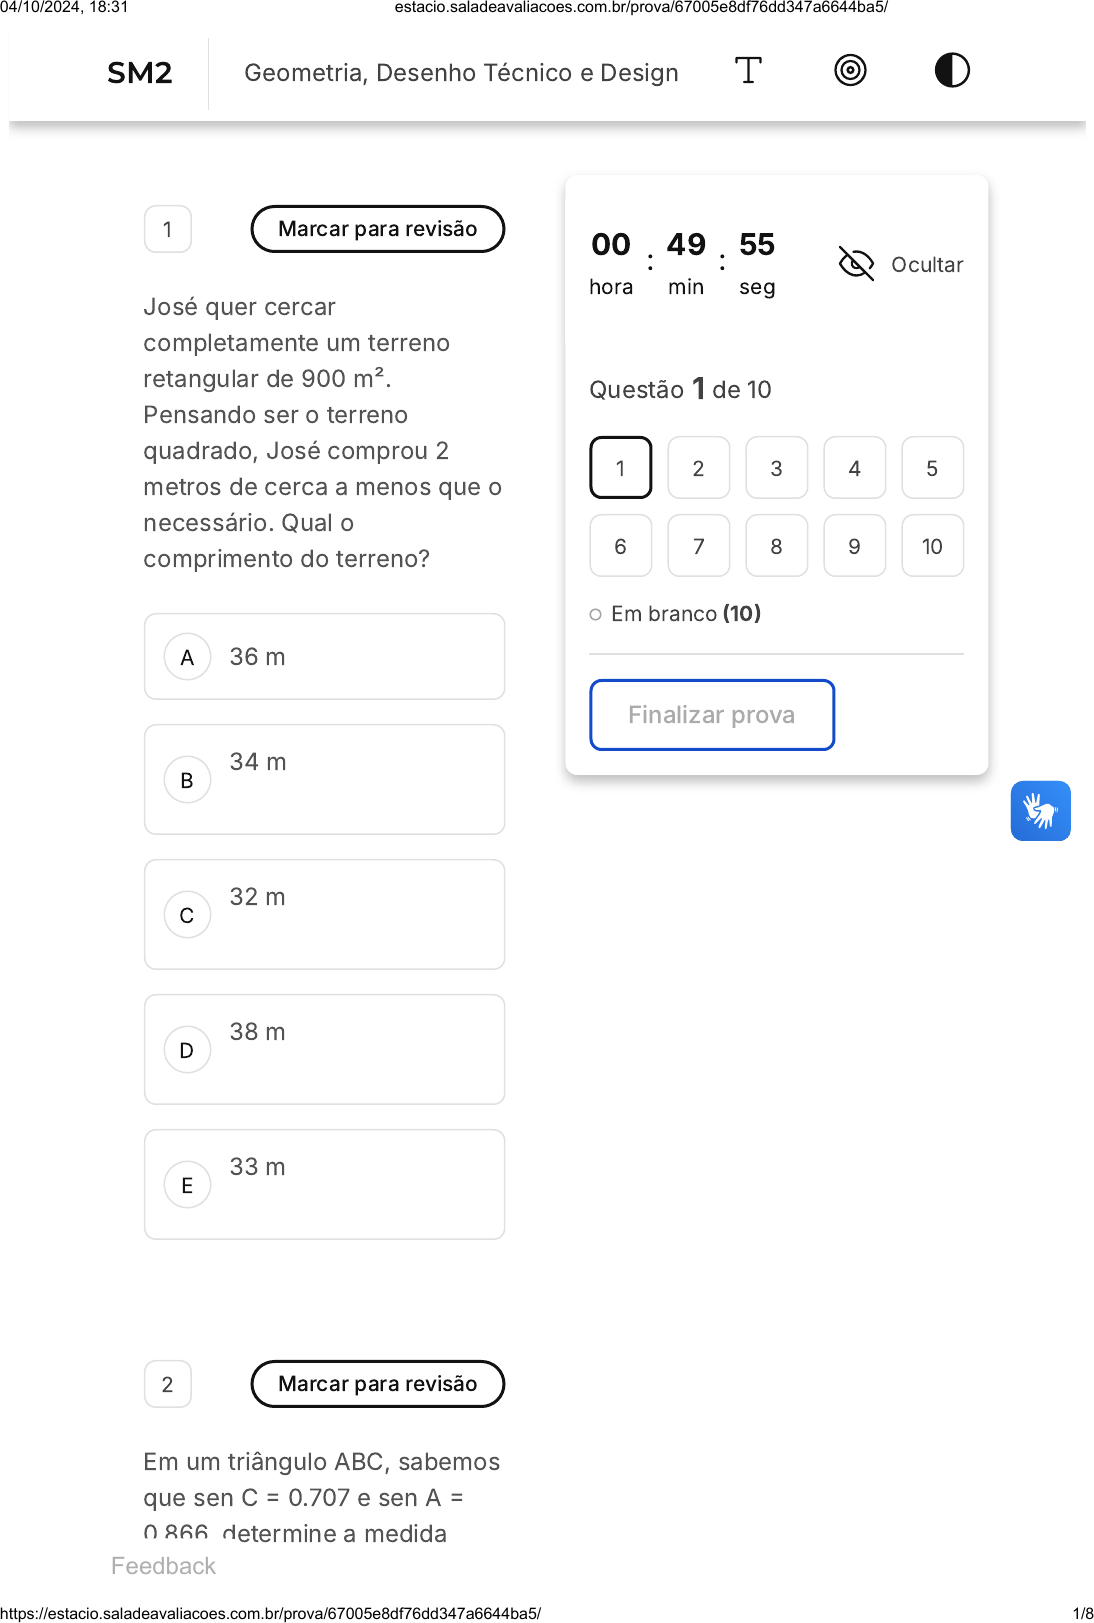
Task: Click the Ocultar label to hide timer
Action: [927, 265]
